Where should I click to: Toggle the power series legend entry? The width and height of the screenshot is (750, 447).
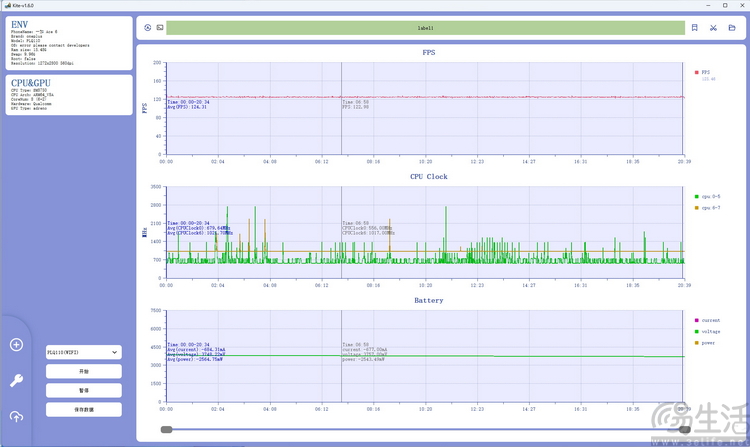pyautogui.click(x=708, y=343)
